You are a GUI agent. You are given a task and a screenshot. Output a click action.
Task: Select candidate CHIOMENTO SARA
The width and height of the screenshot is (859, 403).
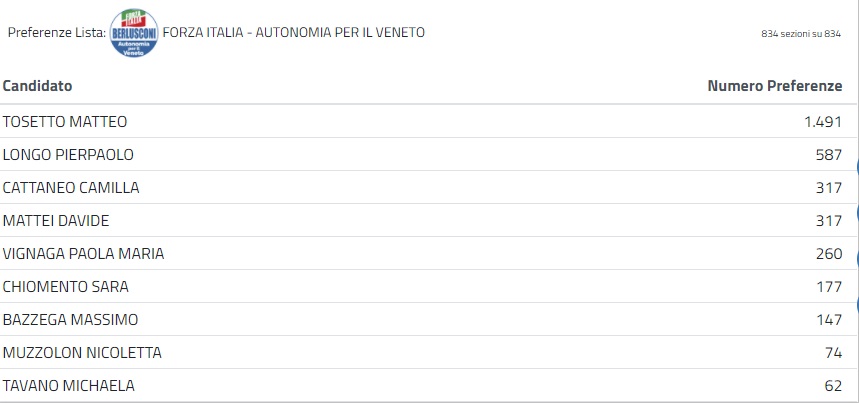coord(66,287)
